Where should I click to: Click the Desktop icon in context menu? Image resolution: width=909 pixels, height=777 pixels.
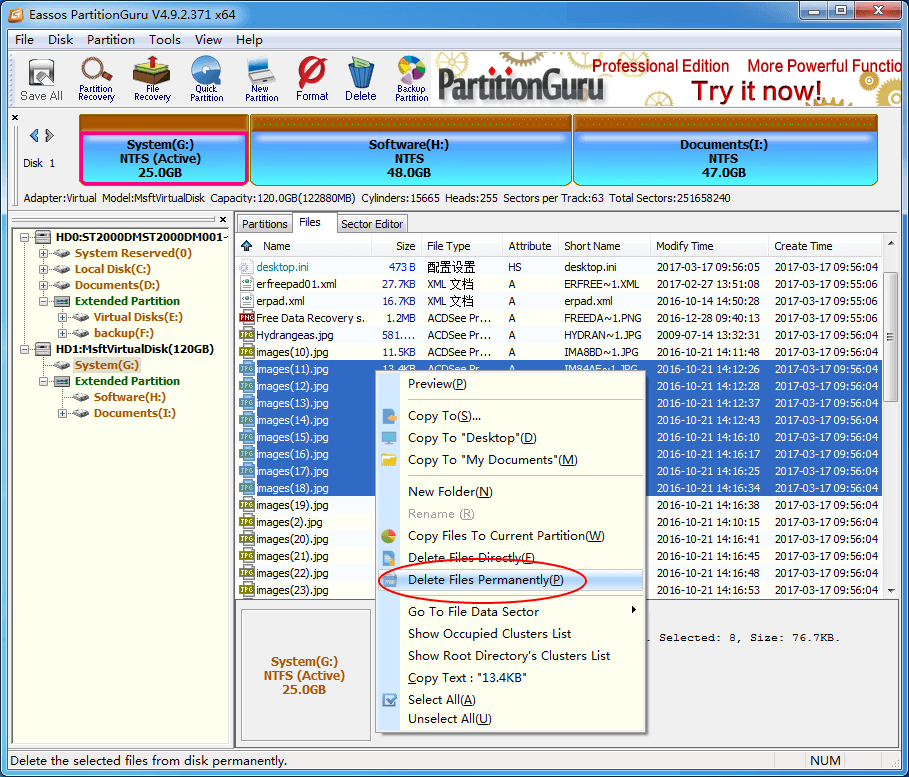pos(389,438)
